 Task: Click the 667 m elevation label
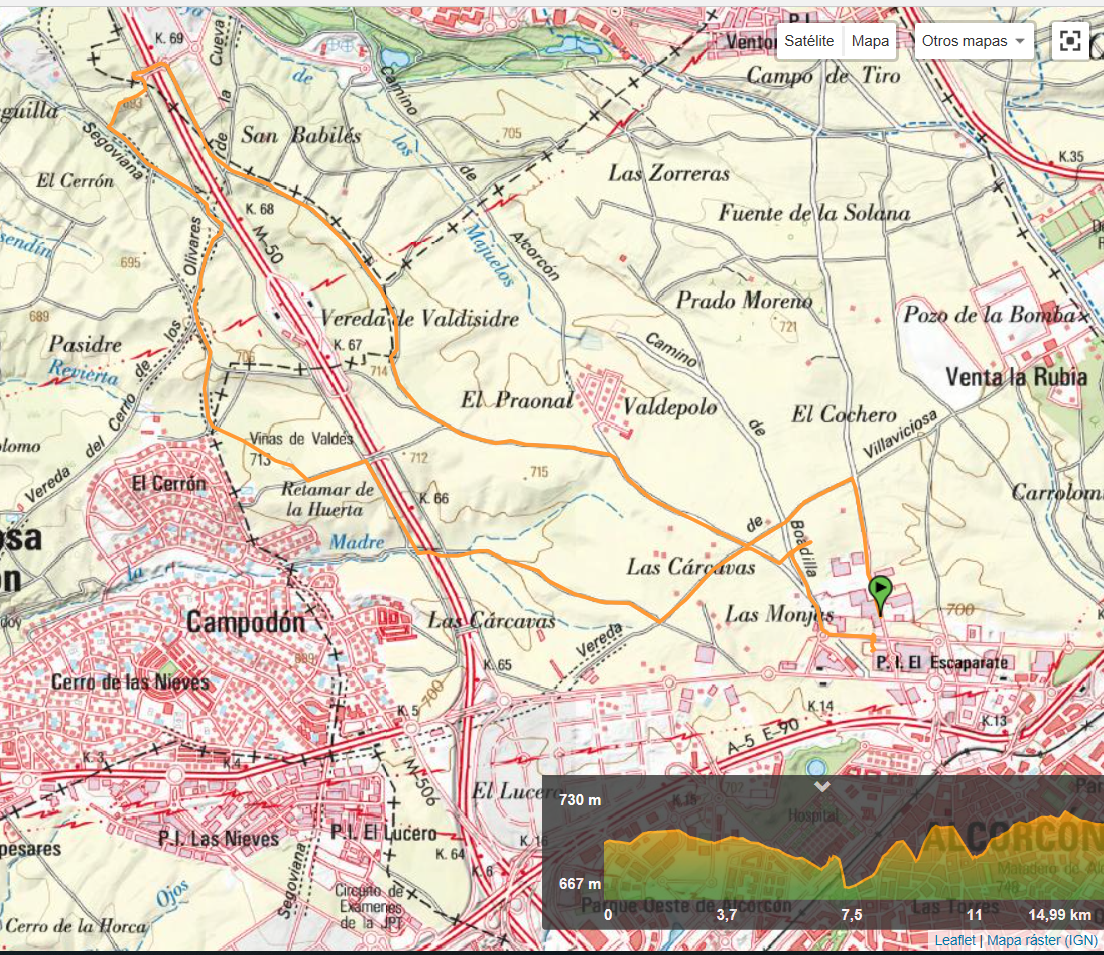click(579, 883)
